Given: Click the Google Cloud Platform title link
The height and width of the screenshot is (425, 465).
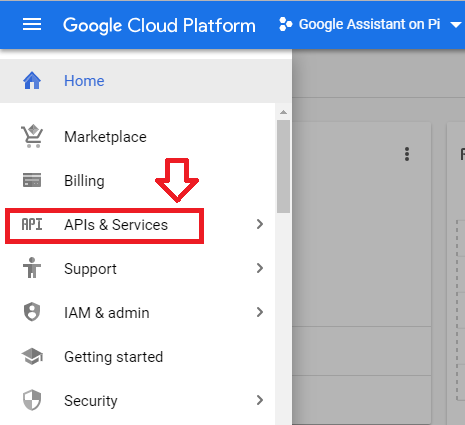Looking at the screenshot, I should pos(159,25).
